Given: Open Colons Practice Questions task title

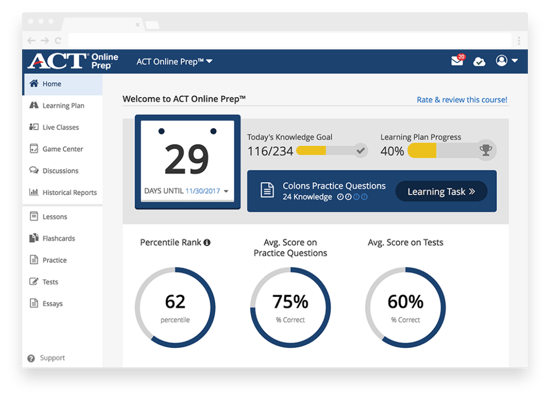Looking at the screenshot, I should point(334,186).
